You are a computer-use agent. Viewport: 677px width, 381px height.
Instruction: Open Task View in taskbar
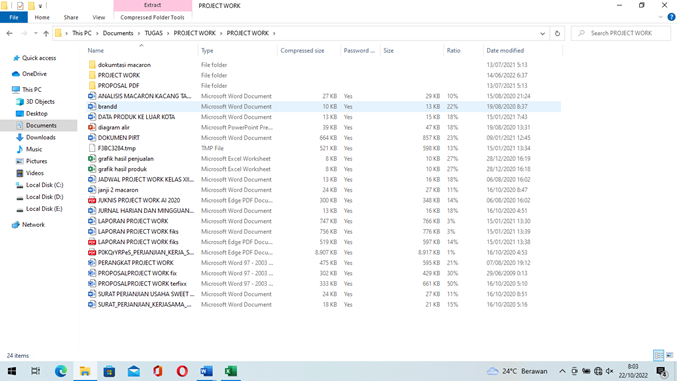pos(36,371)
